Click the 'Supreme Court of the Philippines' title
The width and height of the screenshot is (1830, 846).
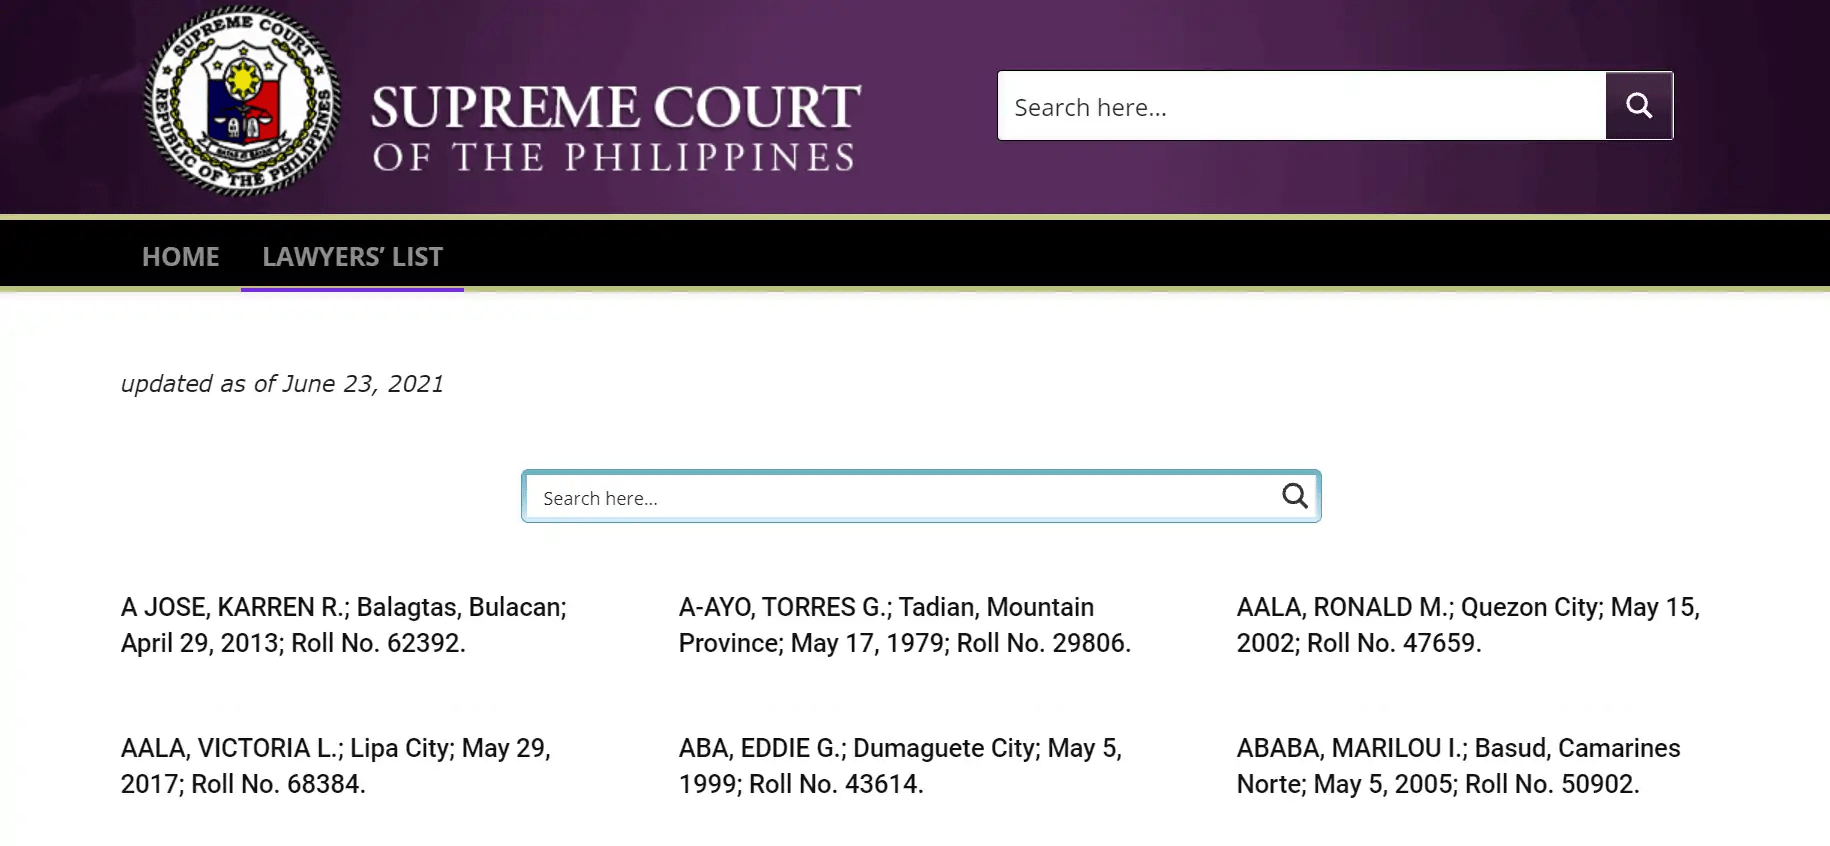tap(615, 127)
